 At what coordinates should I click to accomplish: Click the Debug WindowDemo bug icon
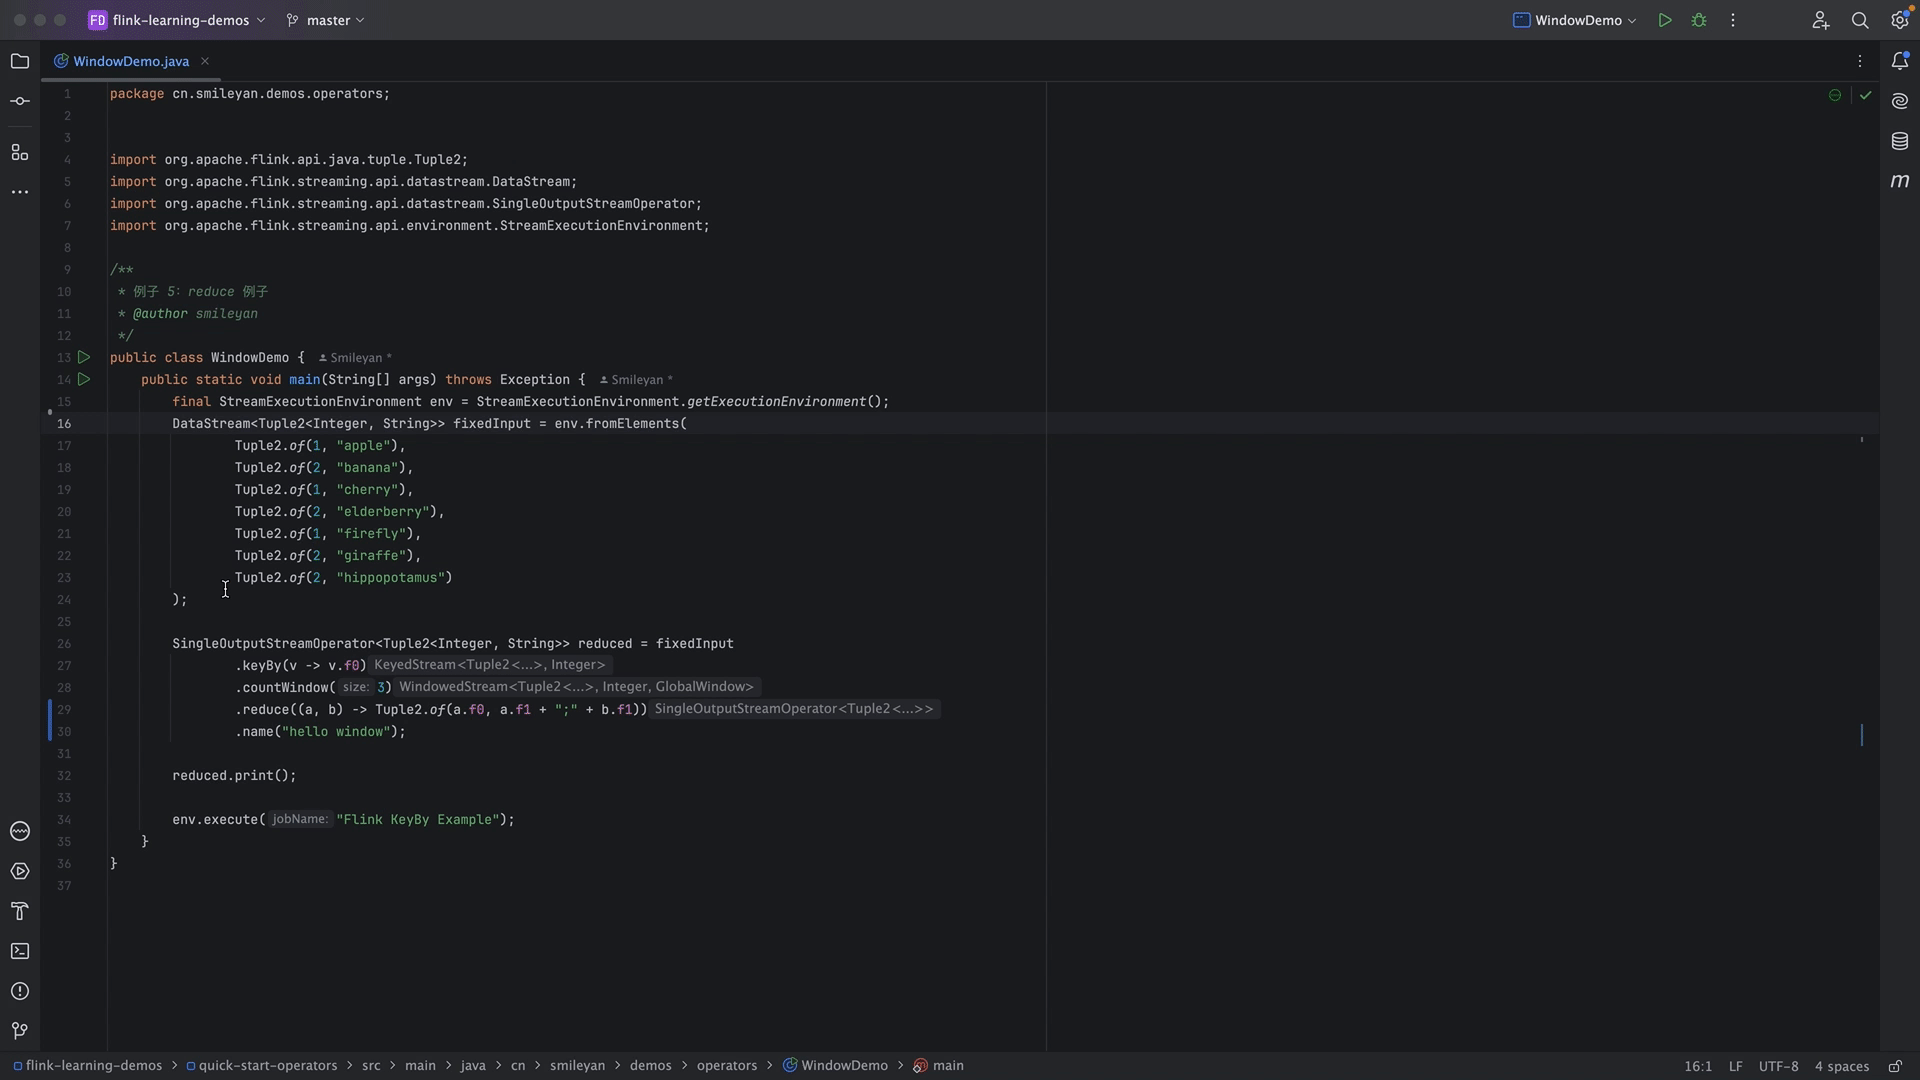[1699, 20]
